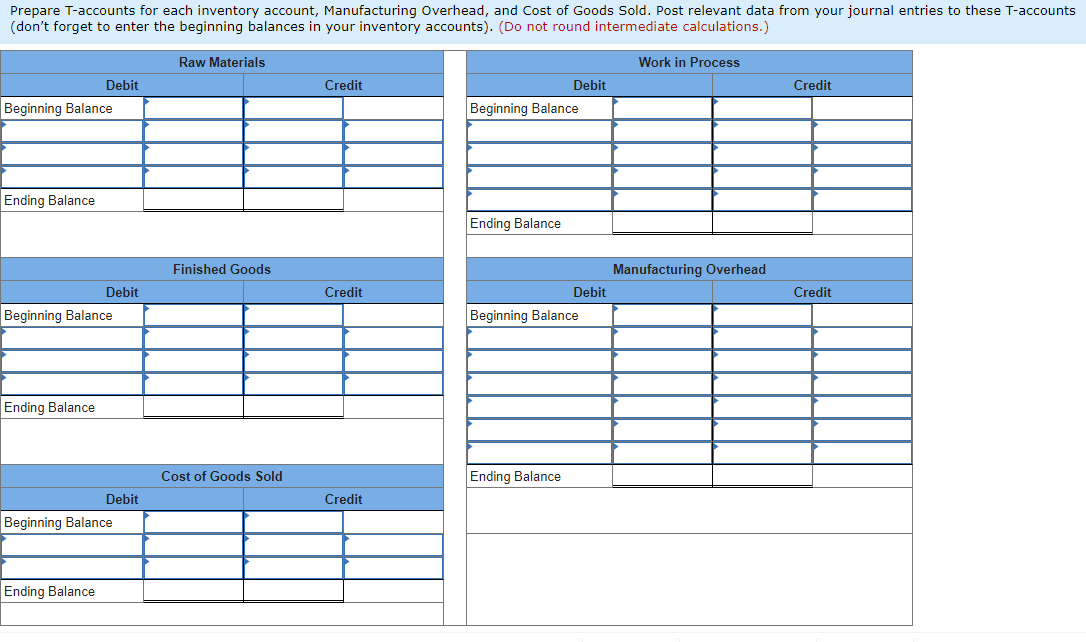
Task: Select Cost of Goods Sold Ending Balance credit cell
Action: tap(293, 591)
